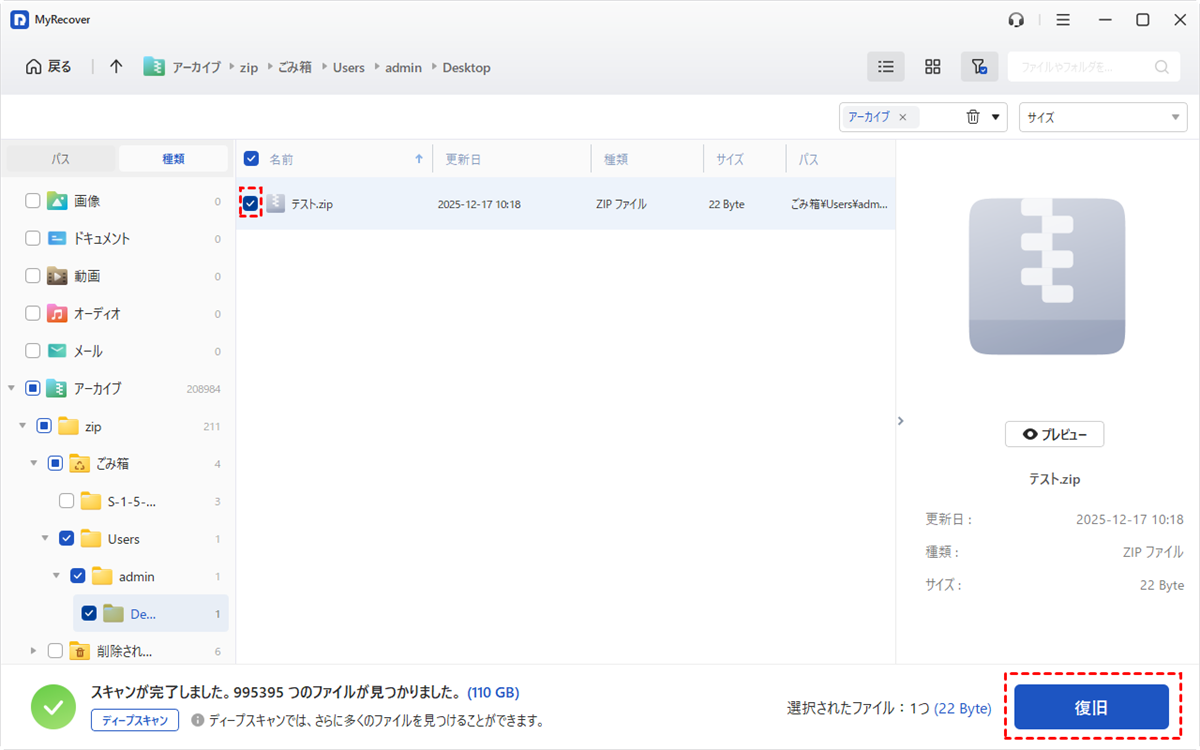This screenshot has width=1200, height=750.
Task: Click the headset support icon
Action: pos(1017,20)
